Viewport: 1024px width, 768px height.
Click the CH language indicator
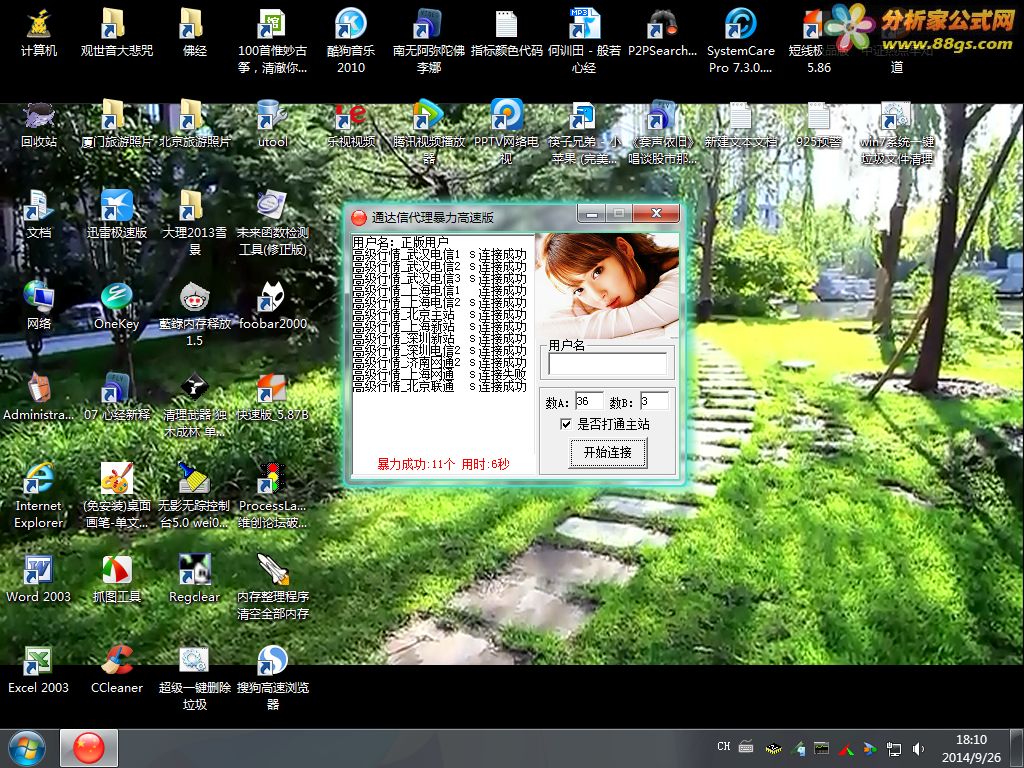724,746
